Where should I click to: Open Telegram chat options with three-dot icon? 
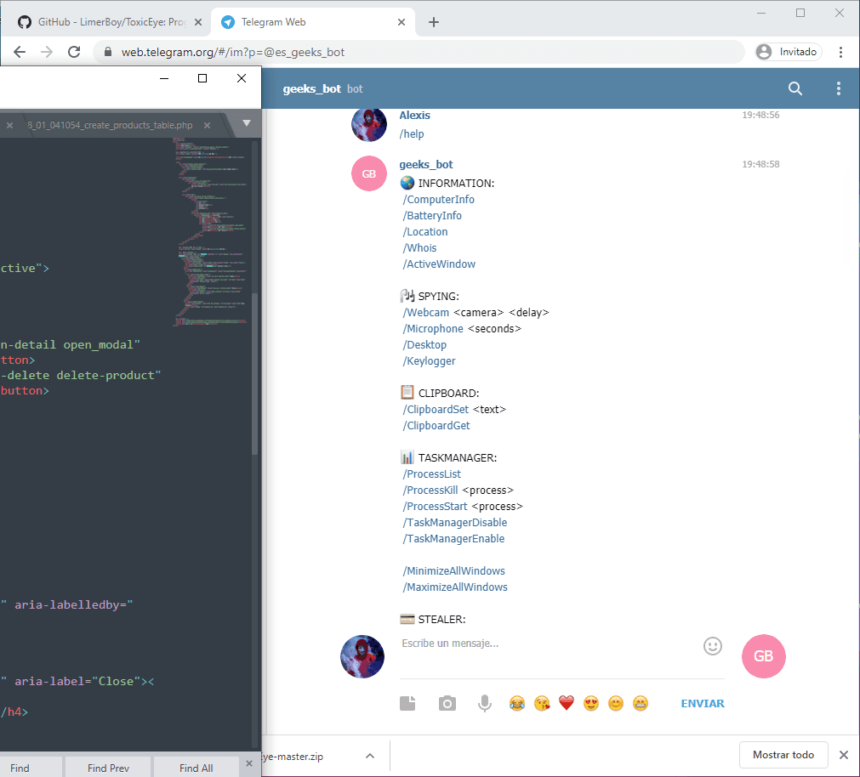[x=838, y=88]
